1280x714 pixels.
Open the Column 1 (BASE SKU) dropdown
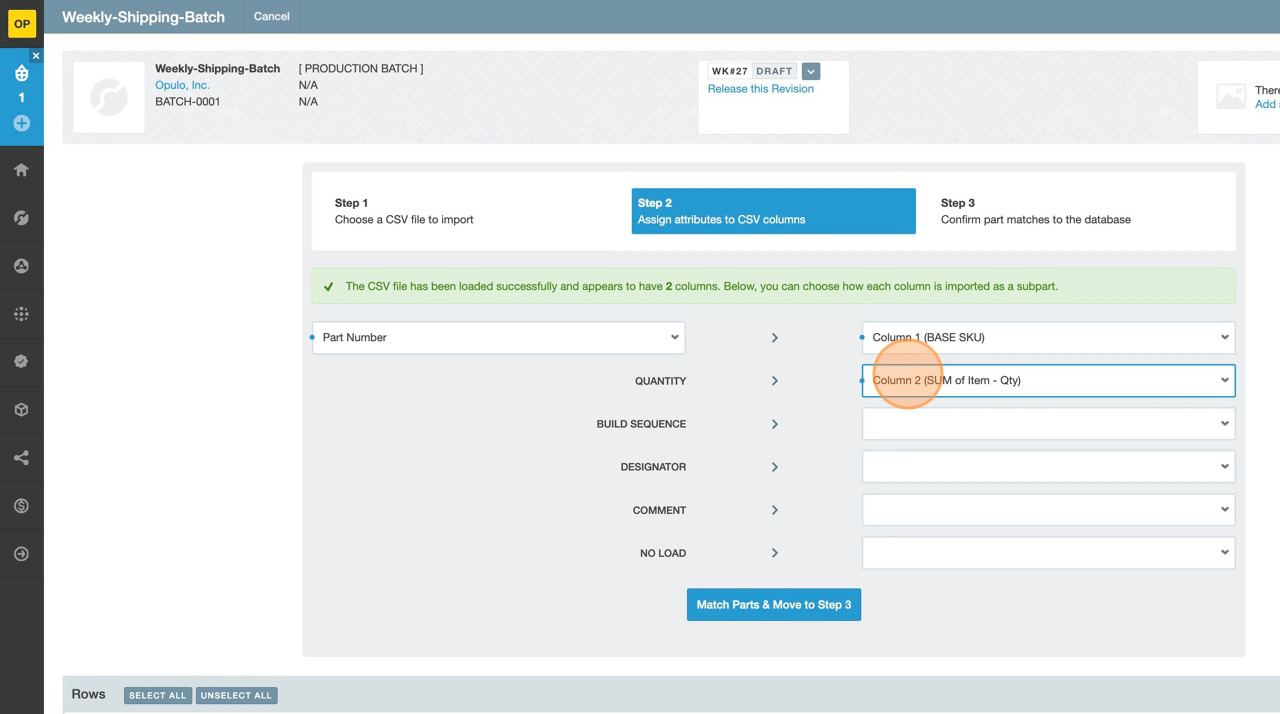tap(1048, 338)
